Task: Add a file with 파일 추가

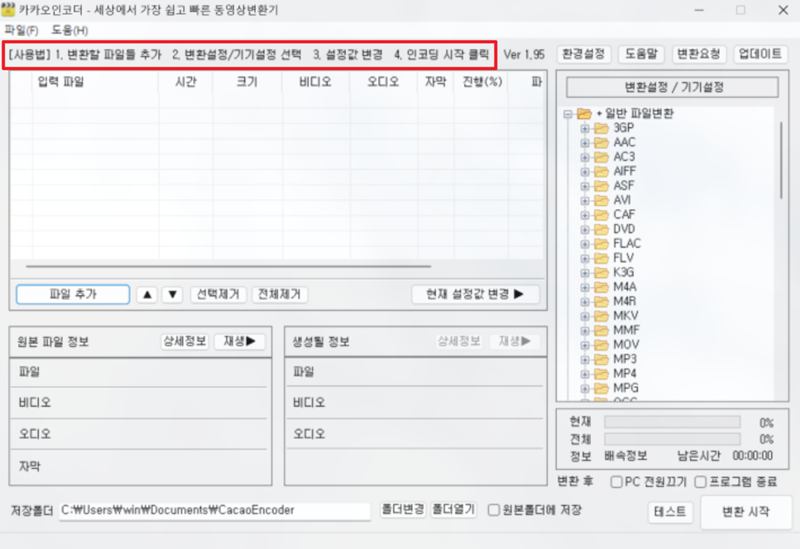Action: 73,294
